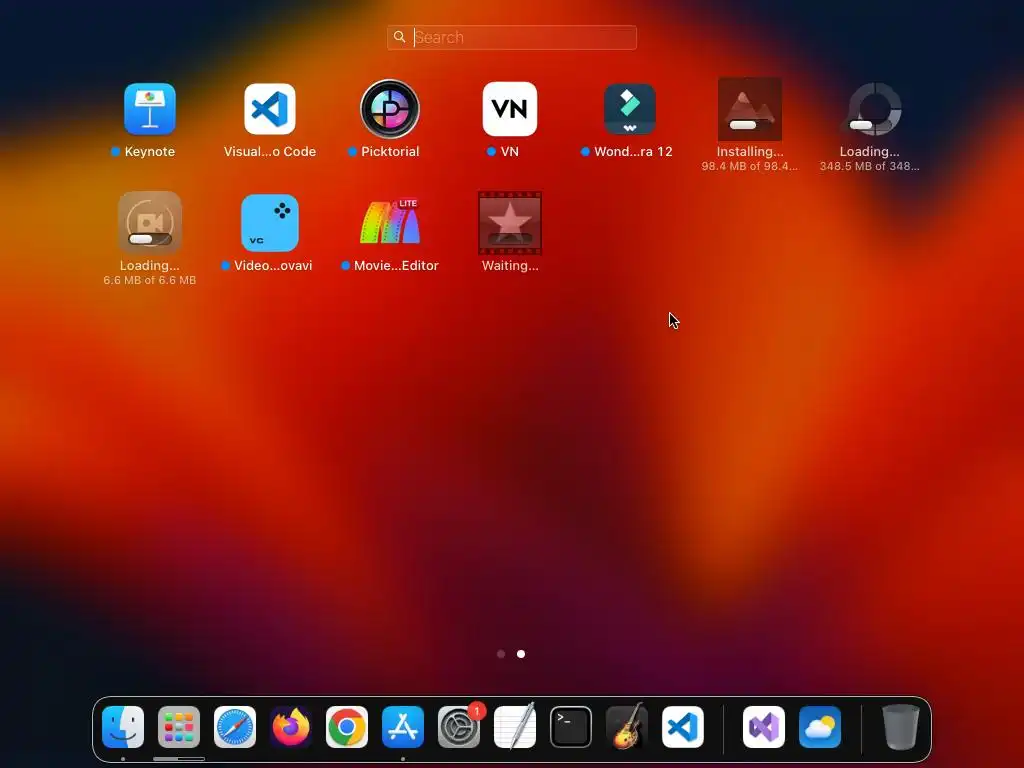
Task: Open TextEdit from the Dock
Action: (x=515, y=727)
